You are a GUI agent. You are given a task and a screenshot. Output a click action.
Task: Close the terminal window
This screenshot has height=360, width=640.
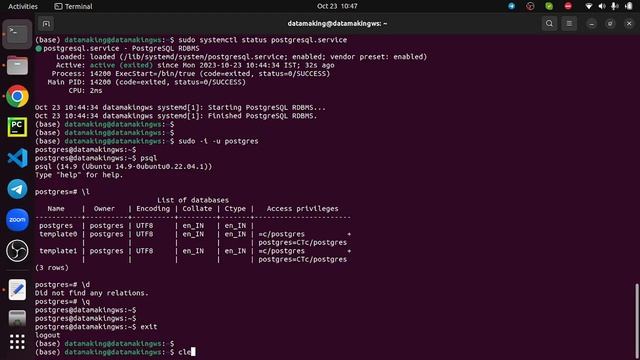(x=629, y=24)
